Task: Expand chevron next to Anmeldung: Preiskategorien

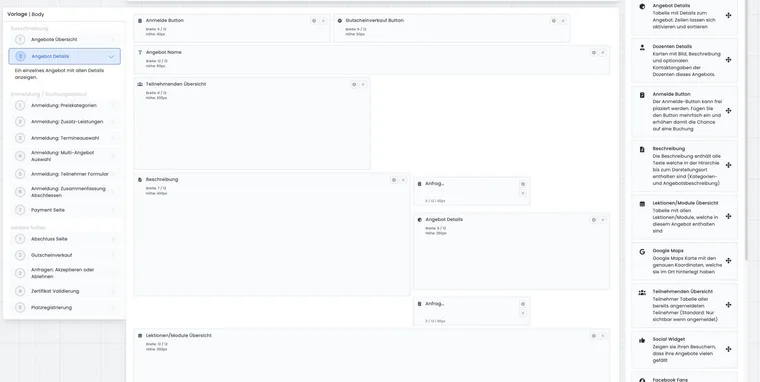Action: pyautogui.click(x=112, y=106)
